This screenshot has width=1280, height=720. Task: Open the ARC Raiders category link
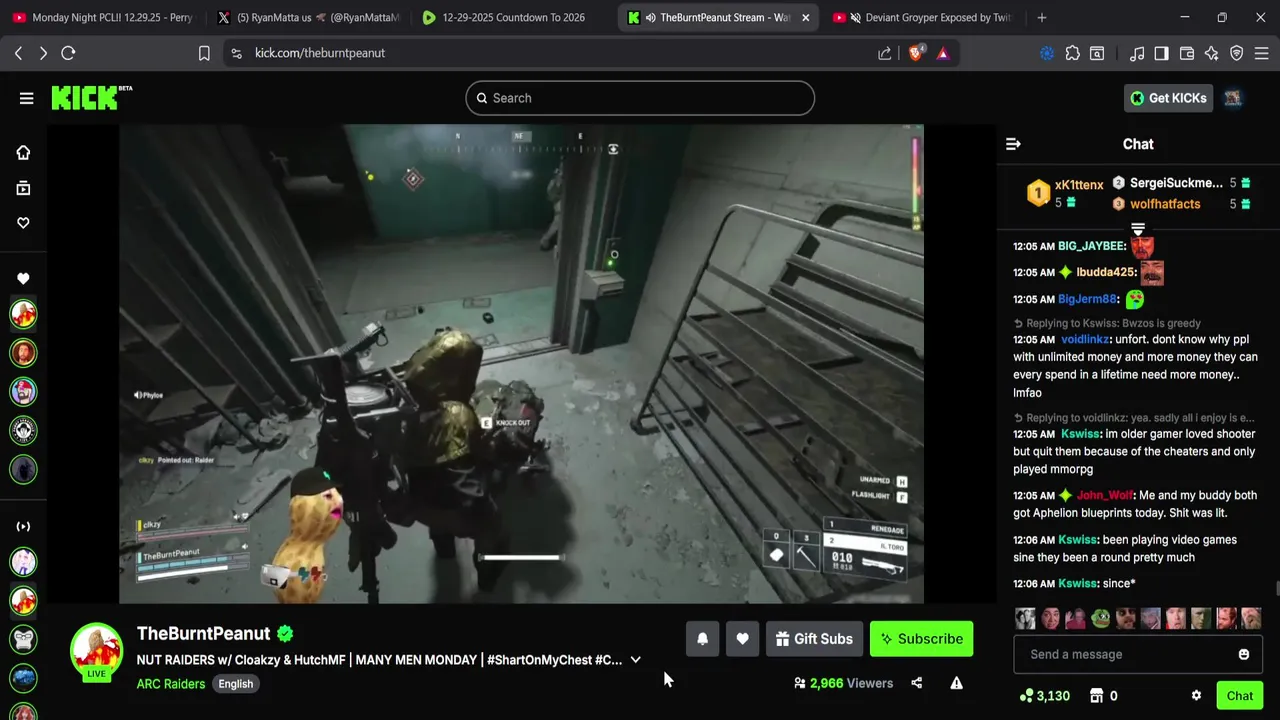coord(171,684)
